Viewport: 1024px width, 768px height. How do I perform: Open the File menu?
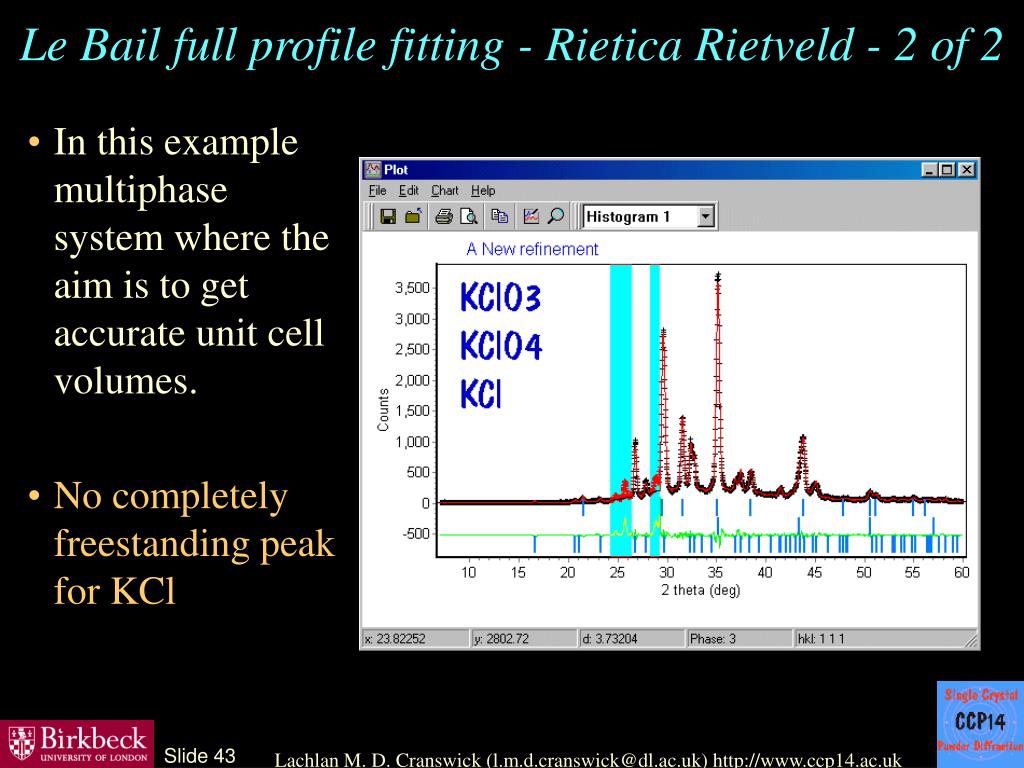(x=377, y=191)
